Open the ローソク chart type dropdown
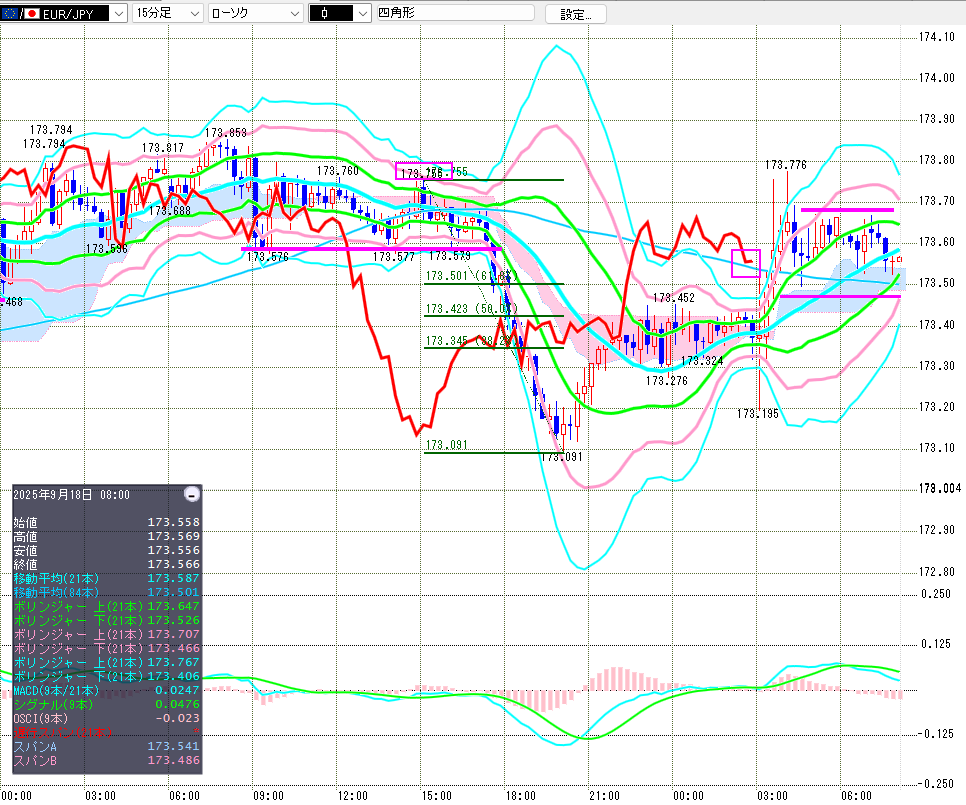 pyautogui.click(x=254, y=14)
